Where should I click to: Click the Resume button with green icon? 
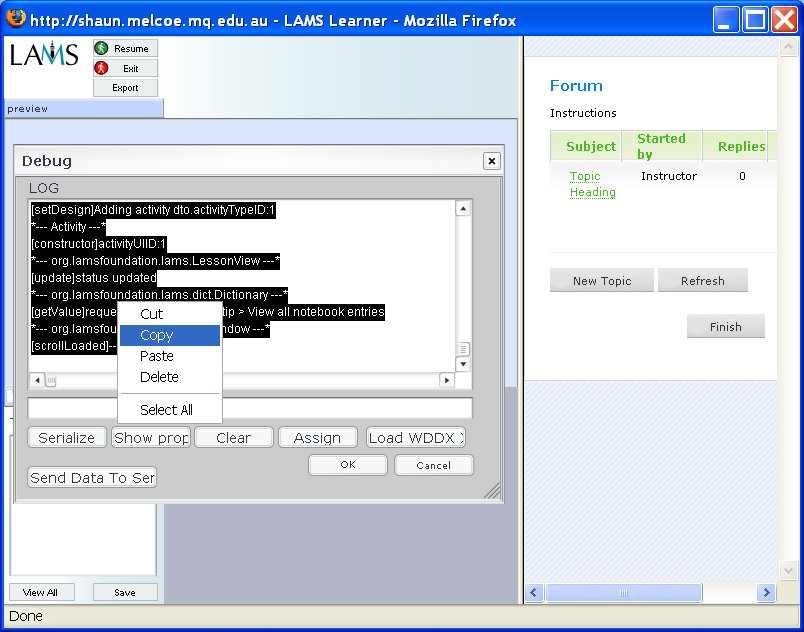(125, 48)
